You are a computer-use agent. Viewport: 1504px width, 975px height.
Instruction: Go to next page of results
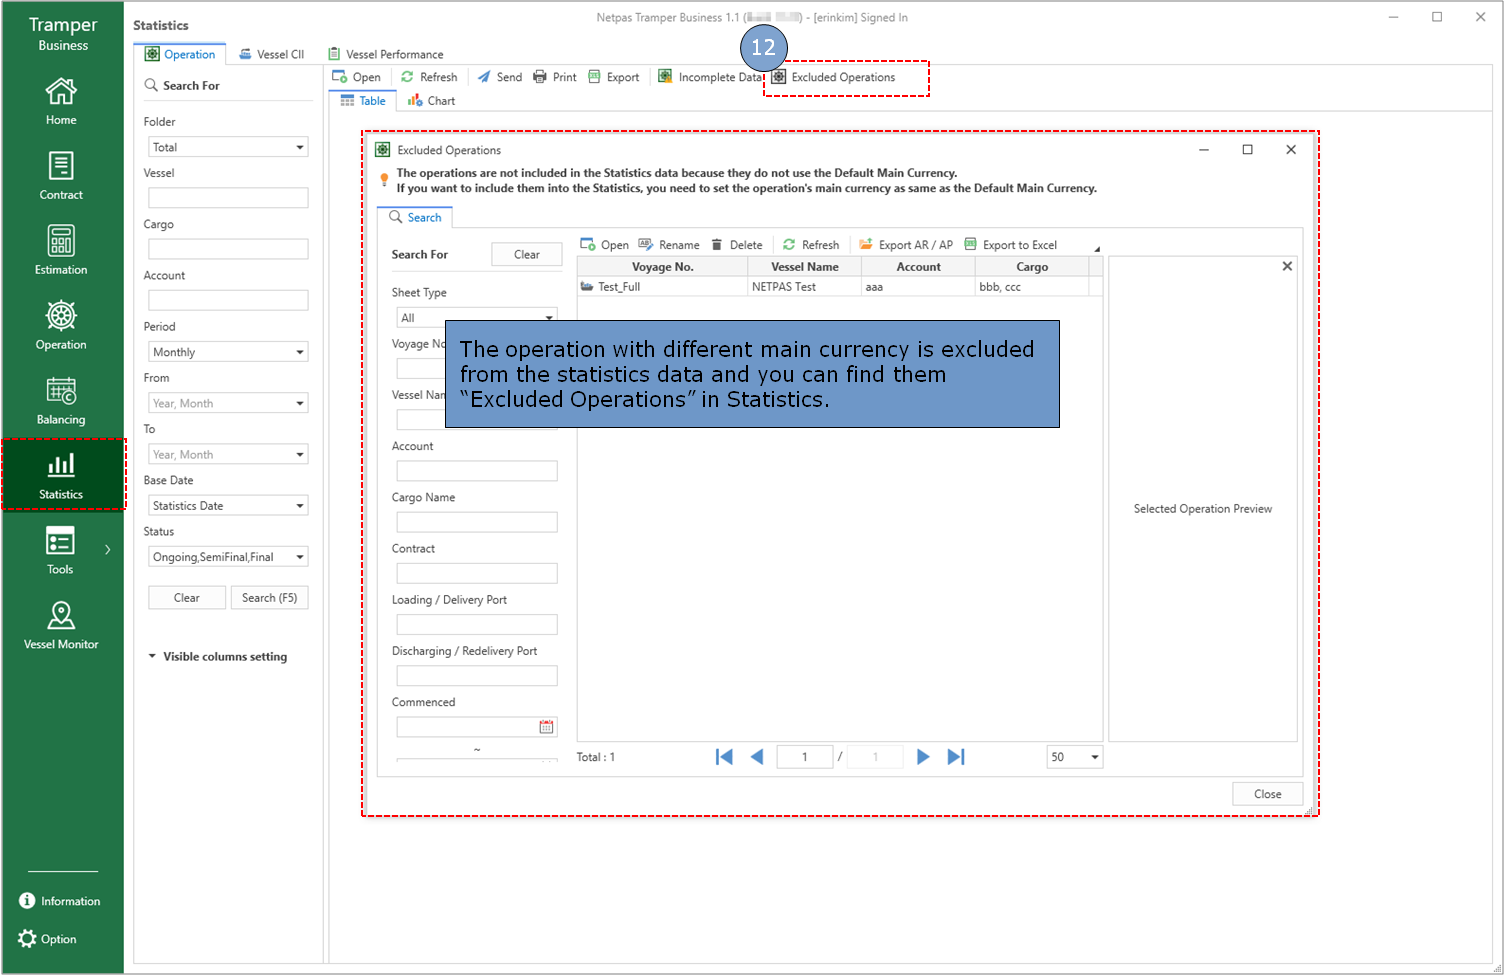pos(923,757)
